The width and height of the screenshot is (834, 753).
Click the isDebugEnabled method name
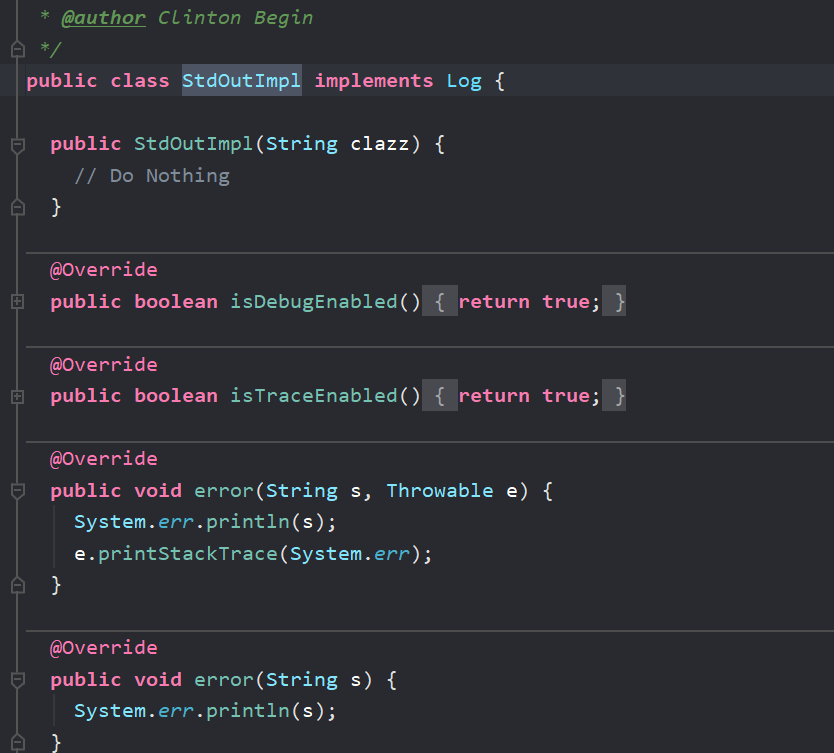(x=314, y=302)
